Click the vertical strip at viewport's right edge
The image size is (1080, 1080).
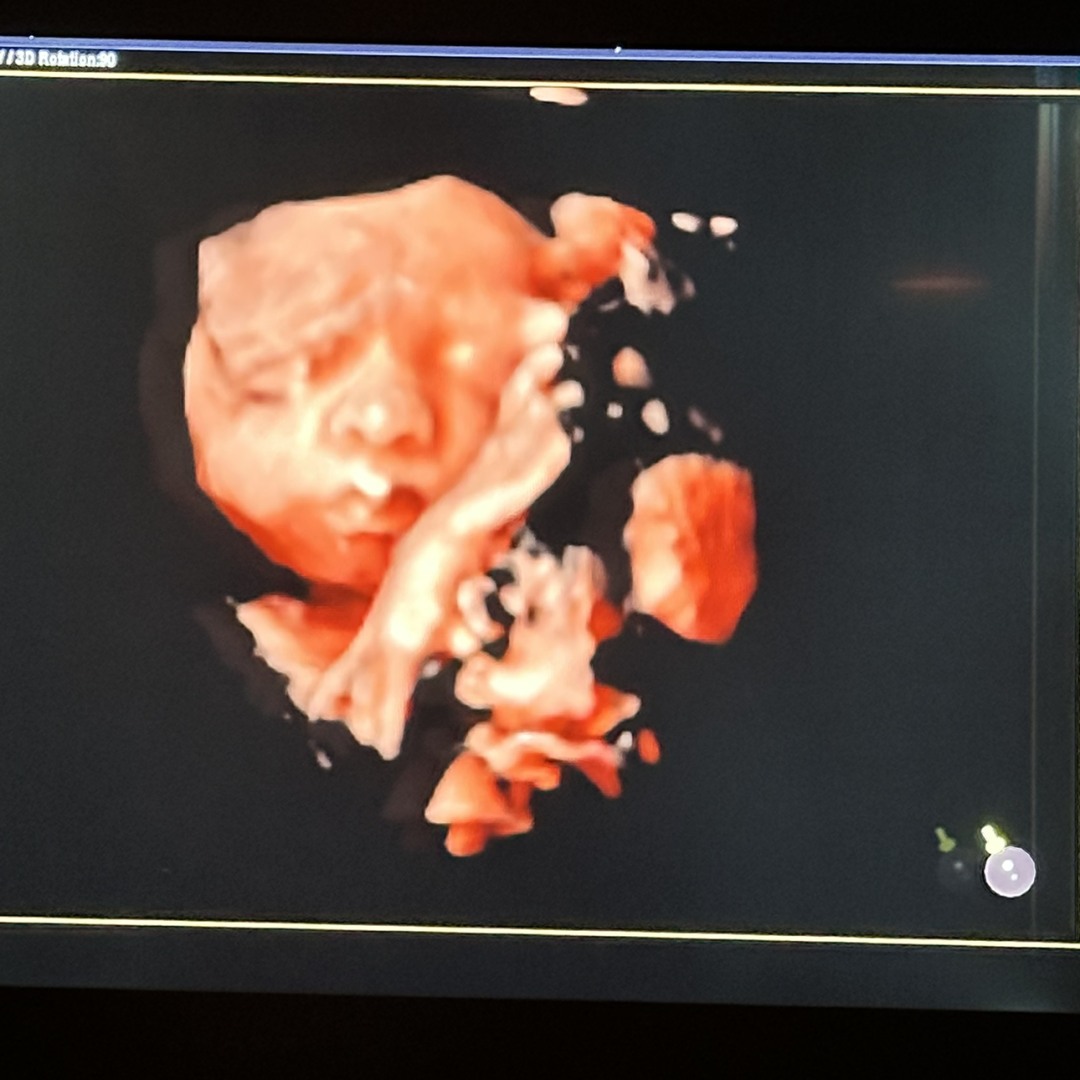pyautogui.click(x=1046, y=500)
